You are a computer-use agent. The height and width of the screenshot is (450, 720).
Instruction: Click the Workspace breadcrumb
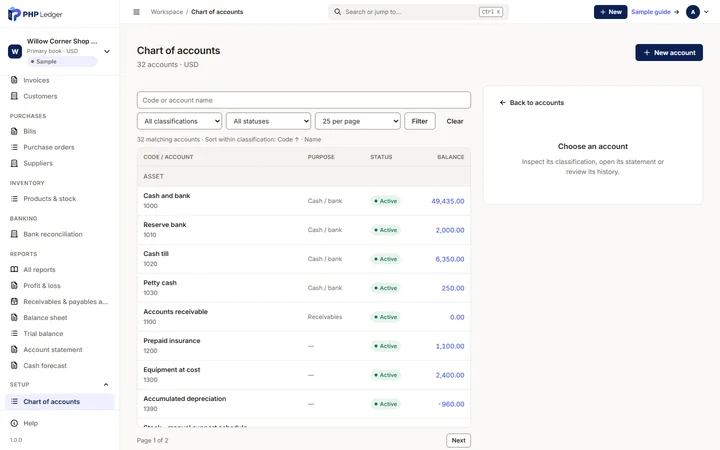(167, 12)
